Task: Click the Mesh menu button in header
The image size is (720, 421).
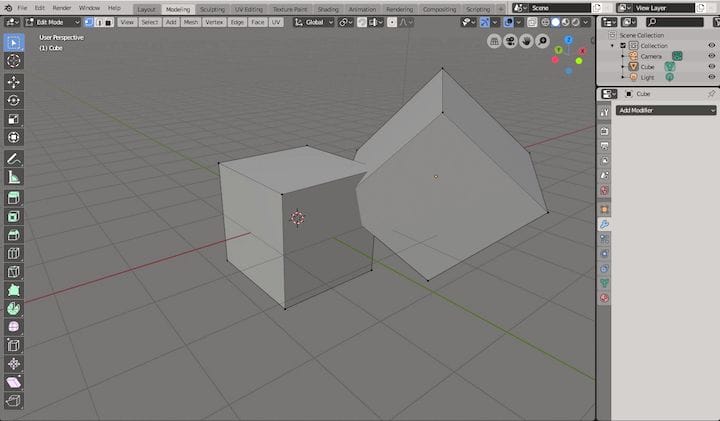Action: click(x=190, y=22)
